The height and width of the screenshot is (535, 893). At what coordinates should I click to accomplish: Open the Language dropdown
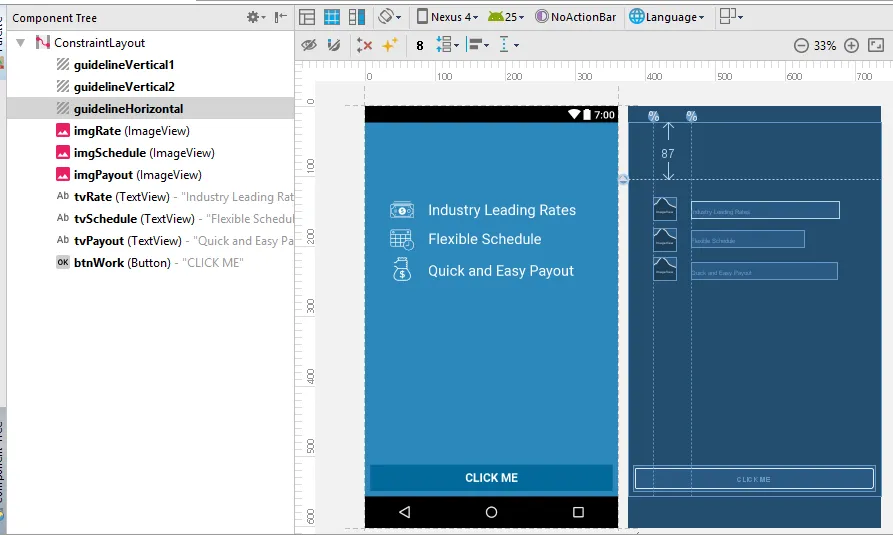667,17
